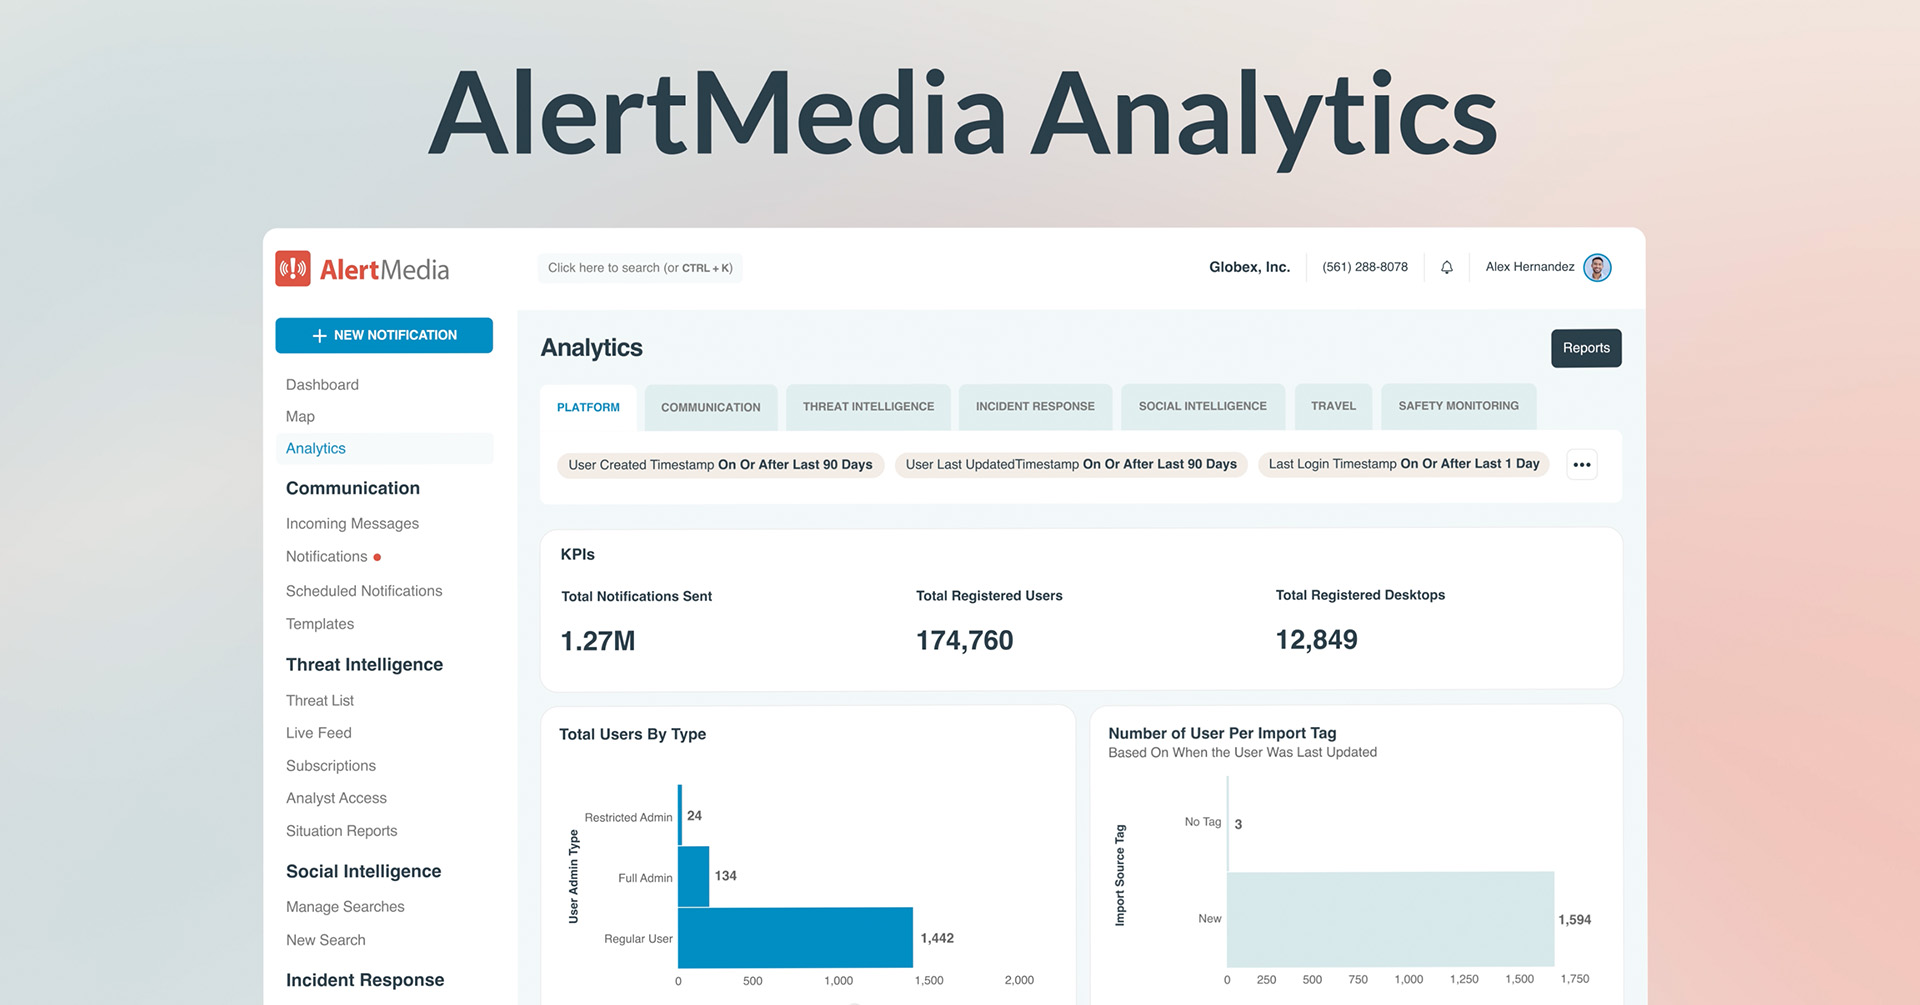Image resolution: width=1920 pixels, height=1005 pixels.
Task: Open Incoming Messages in sidebar
Action: [352, 524]
